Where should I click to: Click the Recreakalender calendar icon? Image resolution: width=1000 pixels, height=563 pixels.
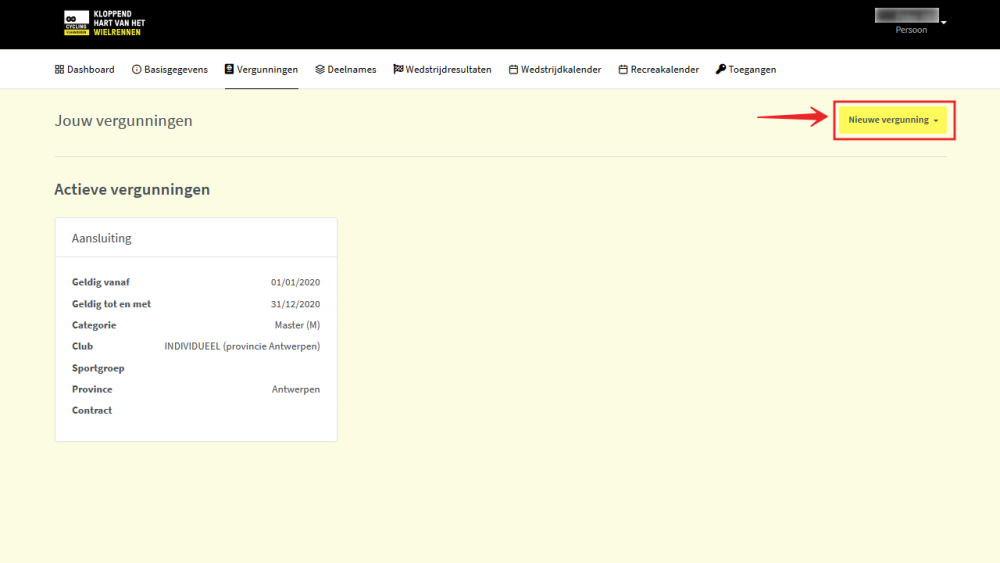623,69
